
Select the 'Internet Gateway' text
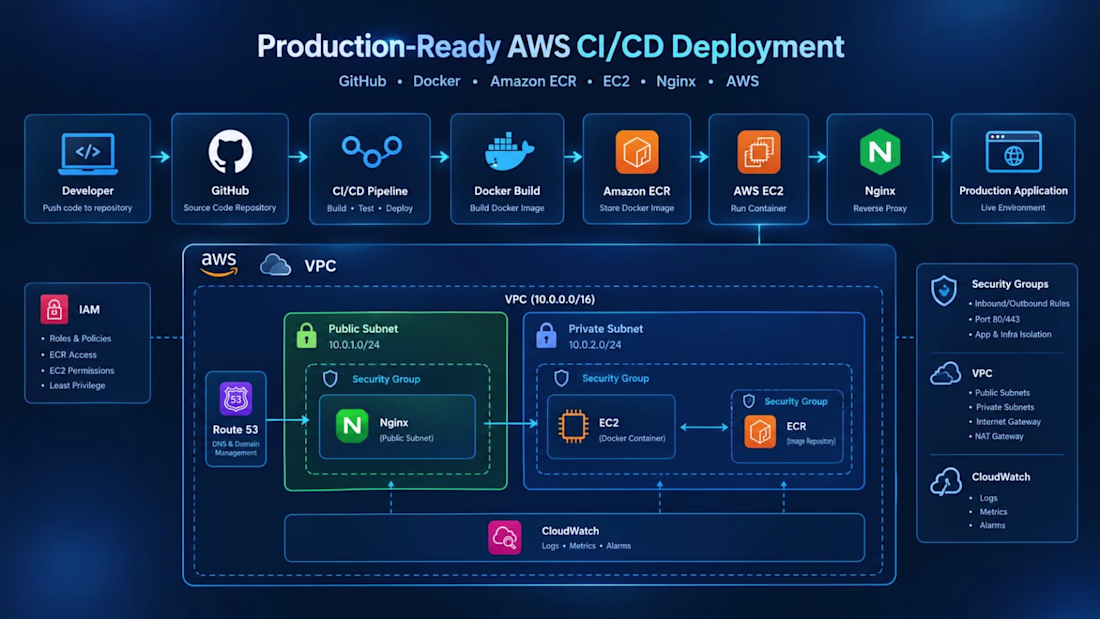[1008, 422]
